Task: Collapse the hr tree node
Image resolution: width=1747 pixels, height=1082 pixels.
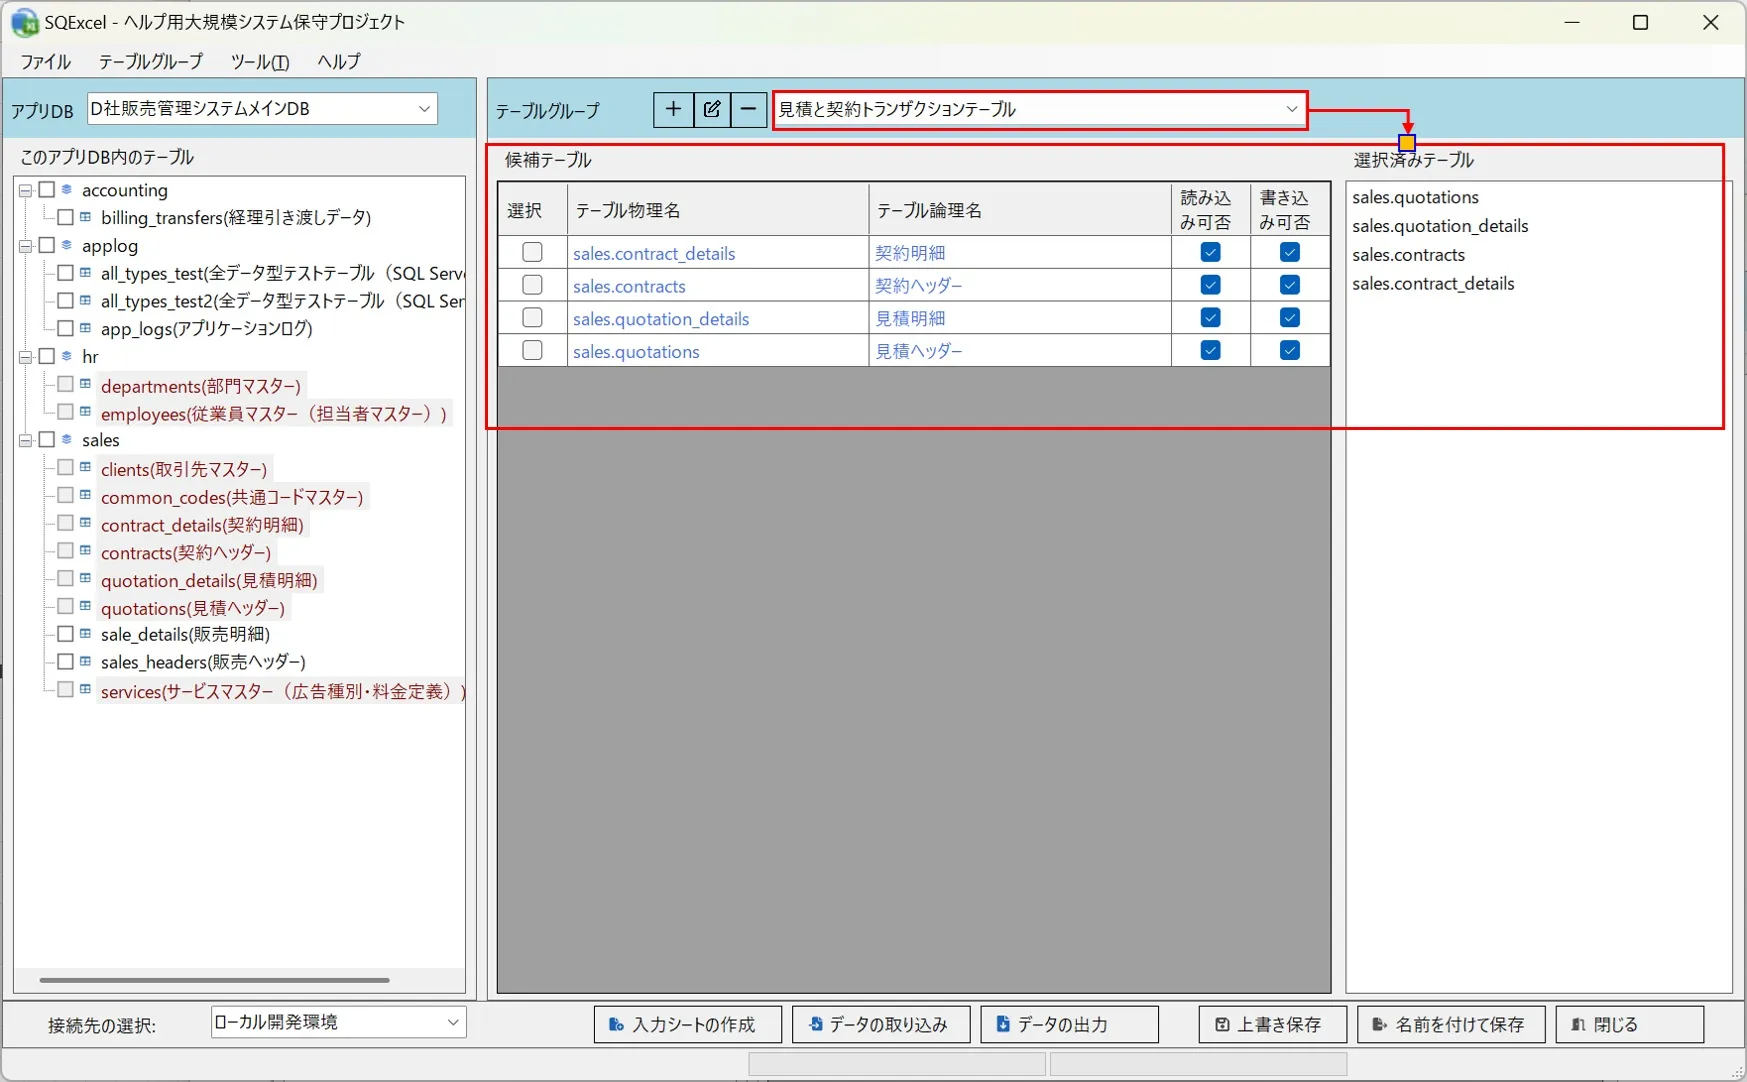Action: (x=26, y=357)
